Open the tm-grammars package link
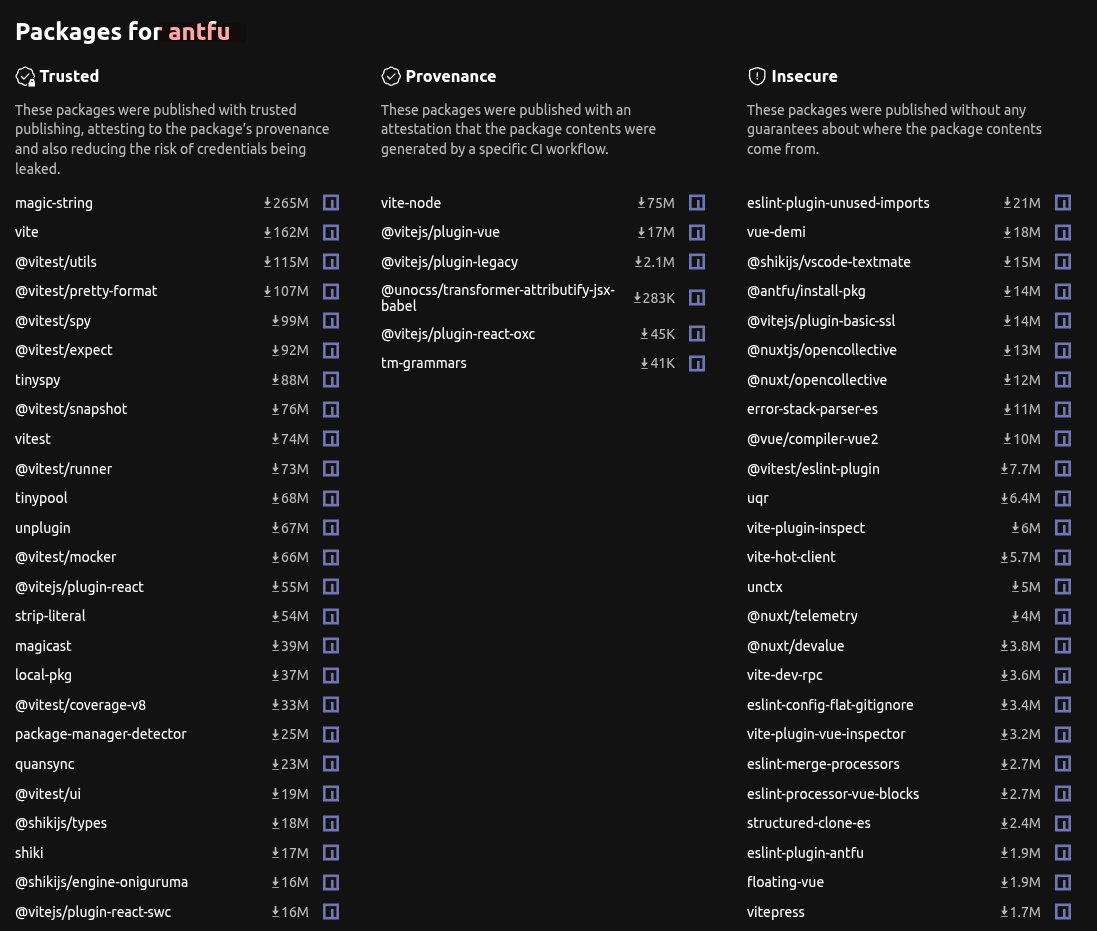 [x=423, y=364]
